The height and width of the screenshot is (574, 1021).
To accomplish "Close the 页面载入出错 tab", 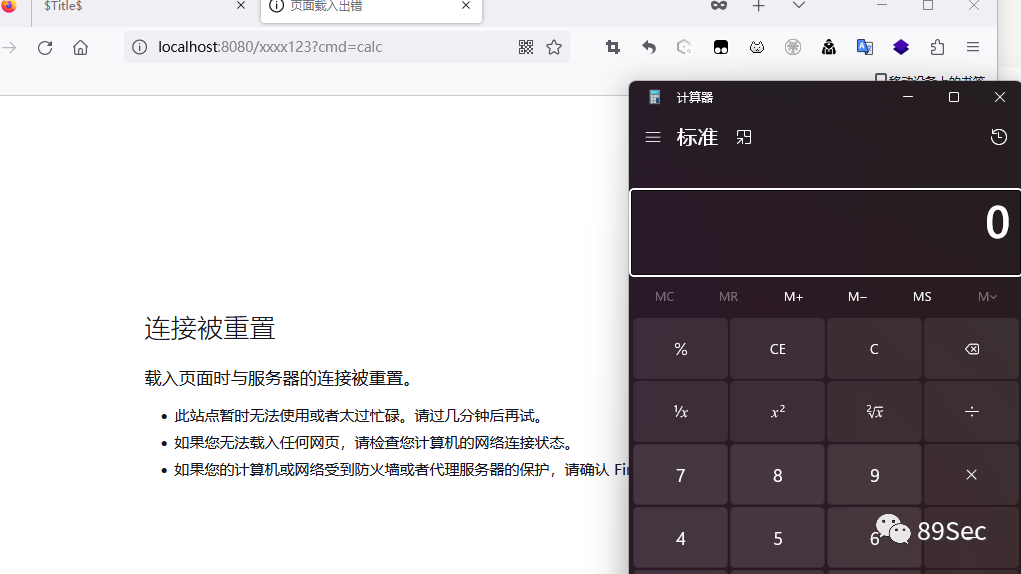I will tap(466, 5).
